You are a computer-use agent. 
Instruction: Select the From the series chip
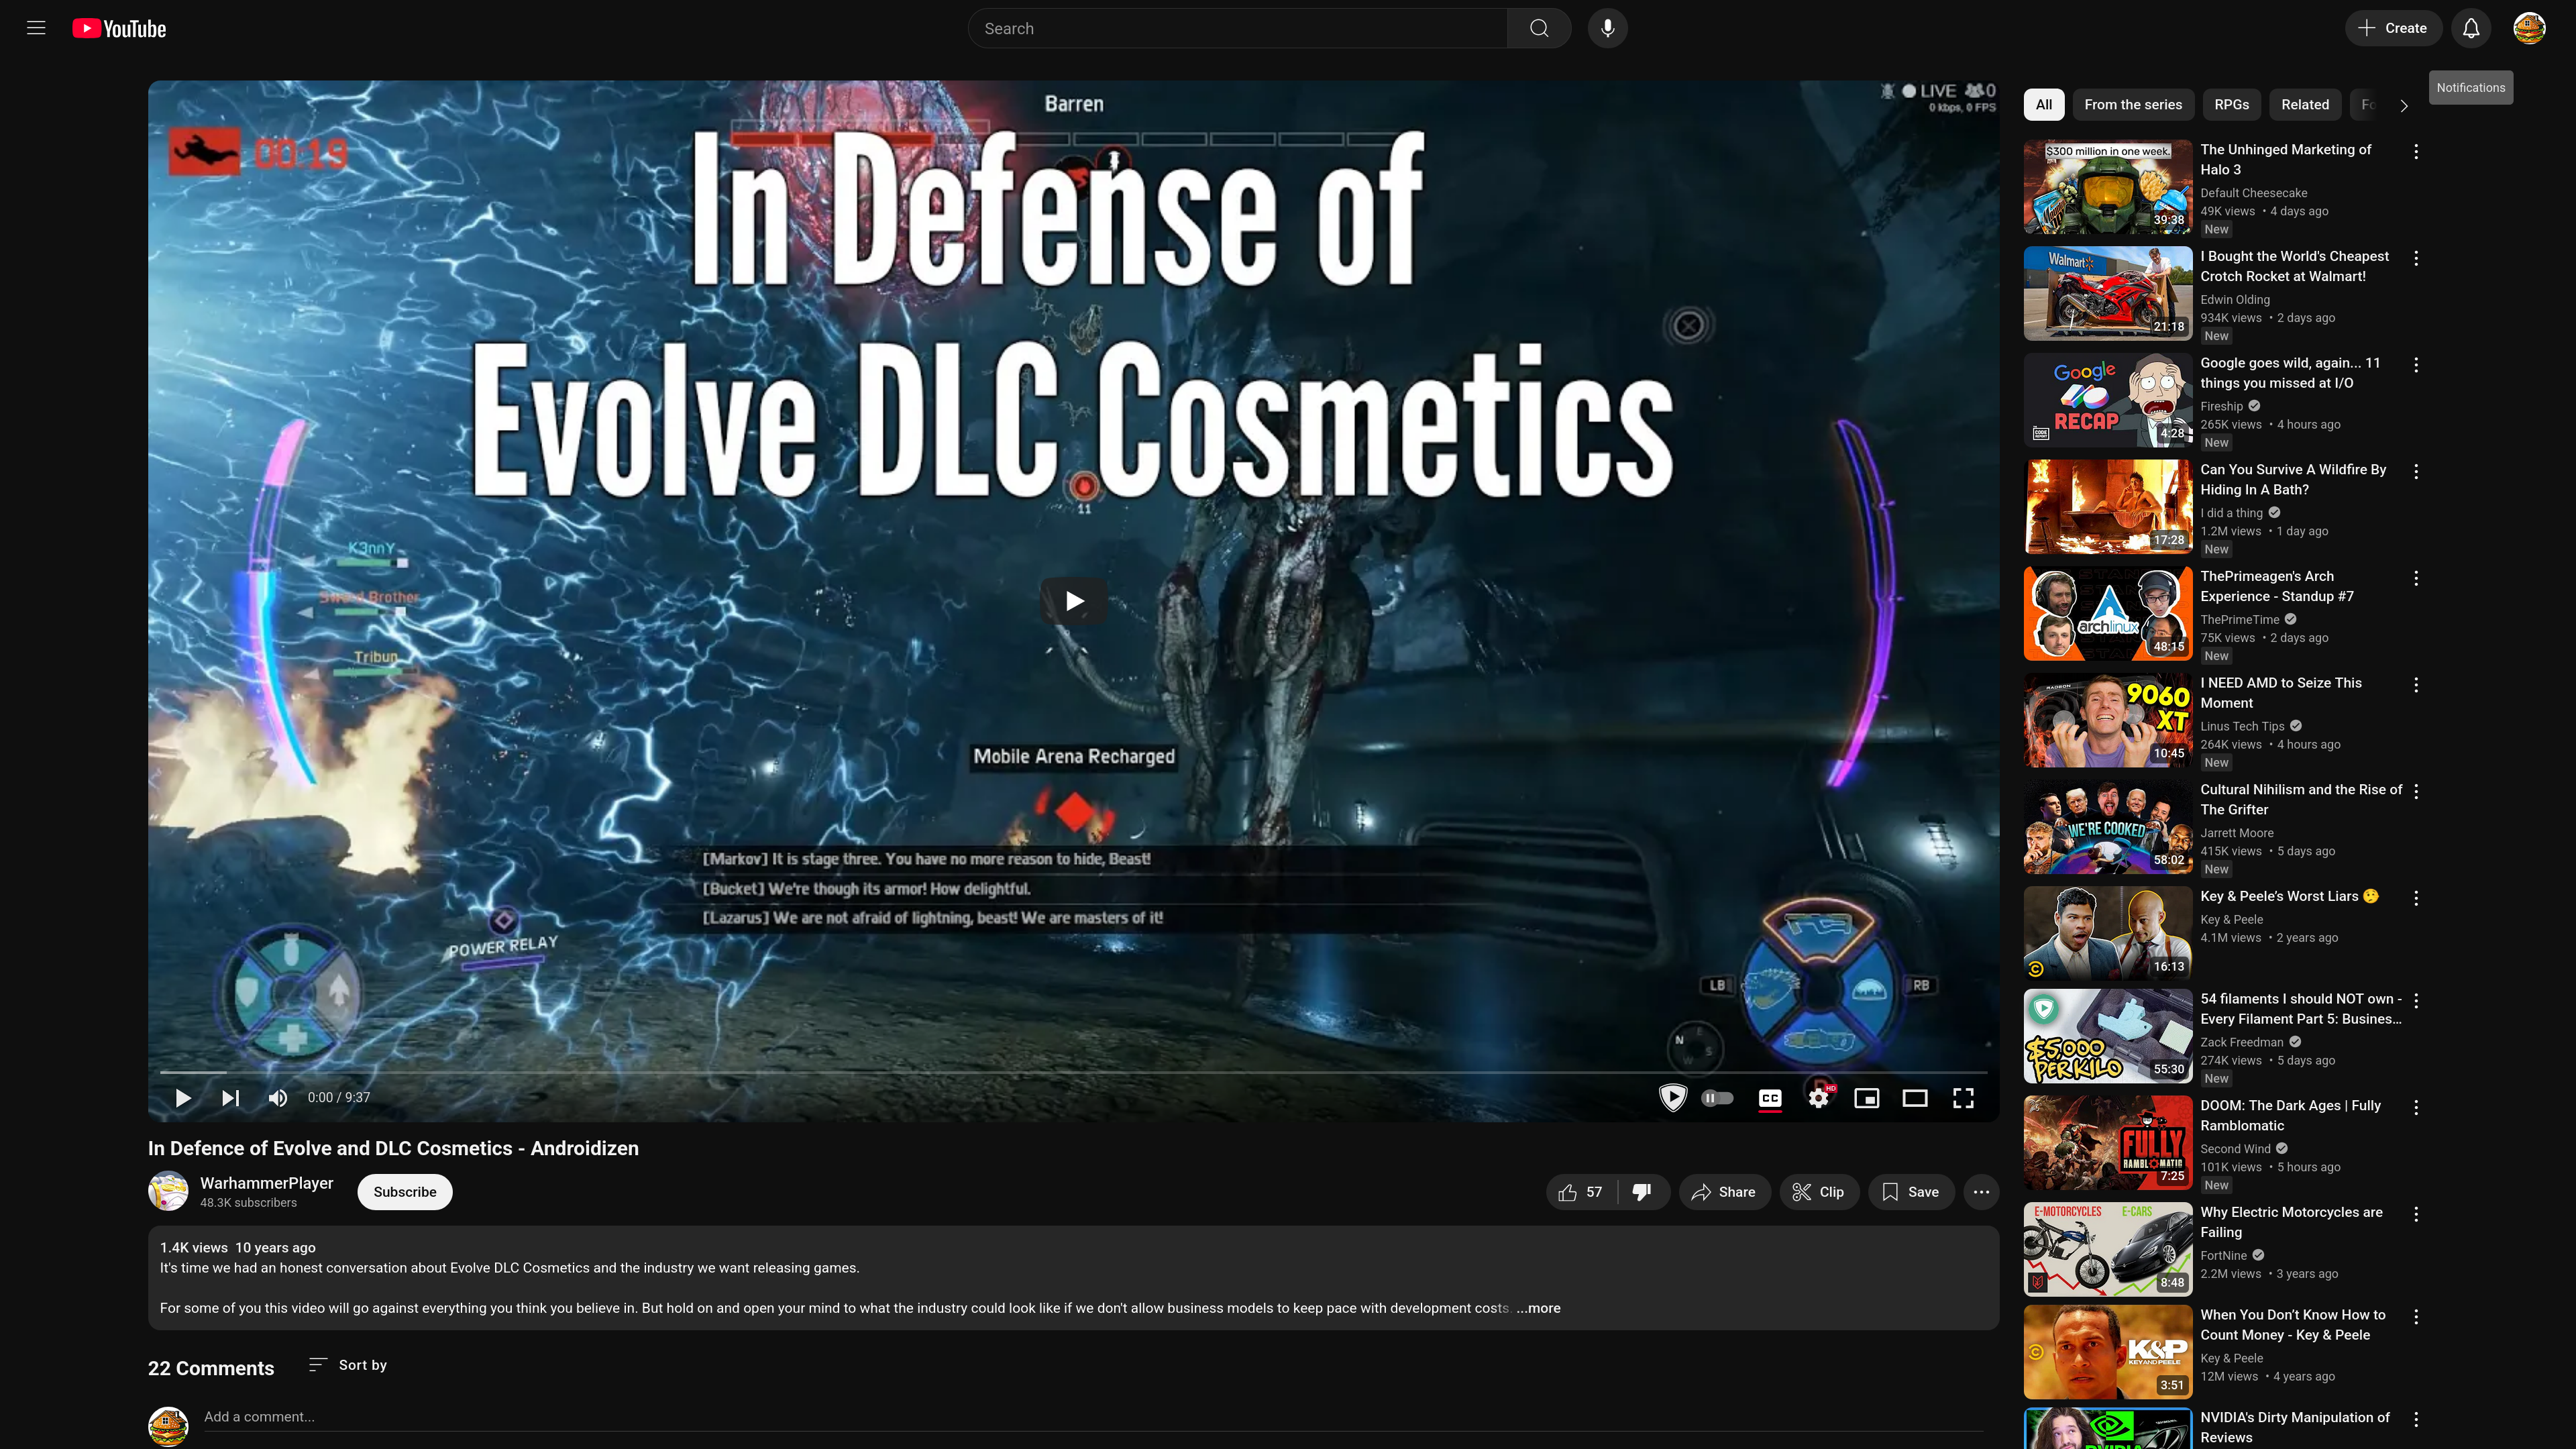pos(2133,104)
